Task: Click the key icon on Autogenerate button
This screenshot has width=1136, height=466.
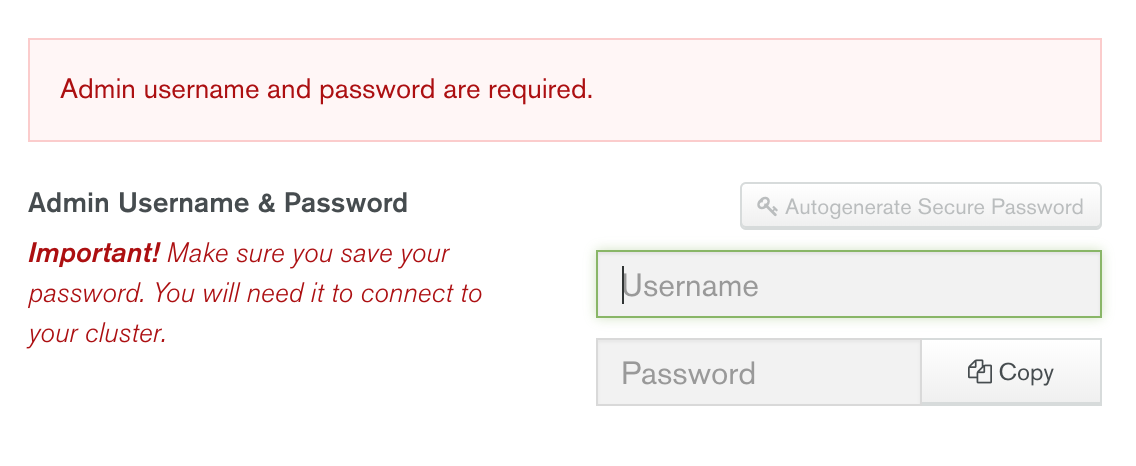Action: [767, 207]
